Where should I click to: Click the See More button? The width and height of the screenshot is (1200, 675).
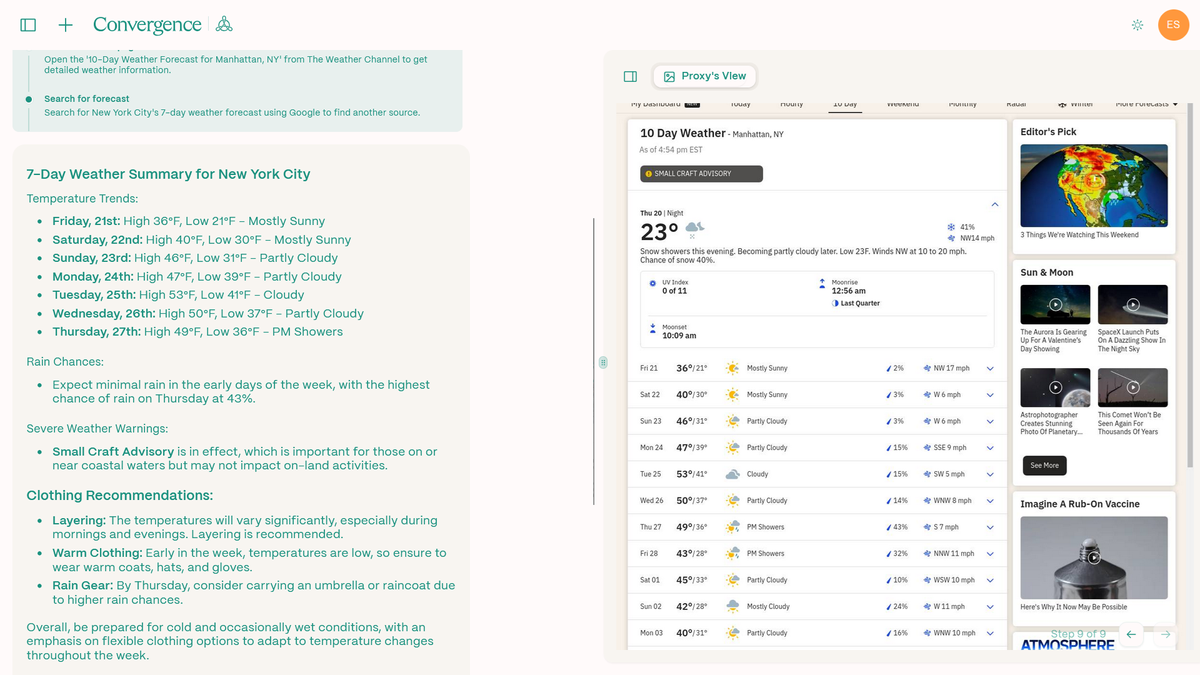point(1044,465)
